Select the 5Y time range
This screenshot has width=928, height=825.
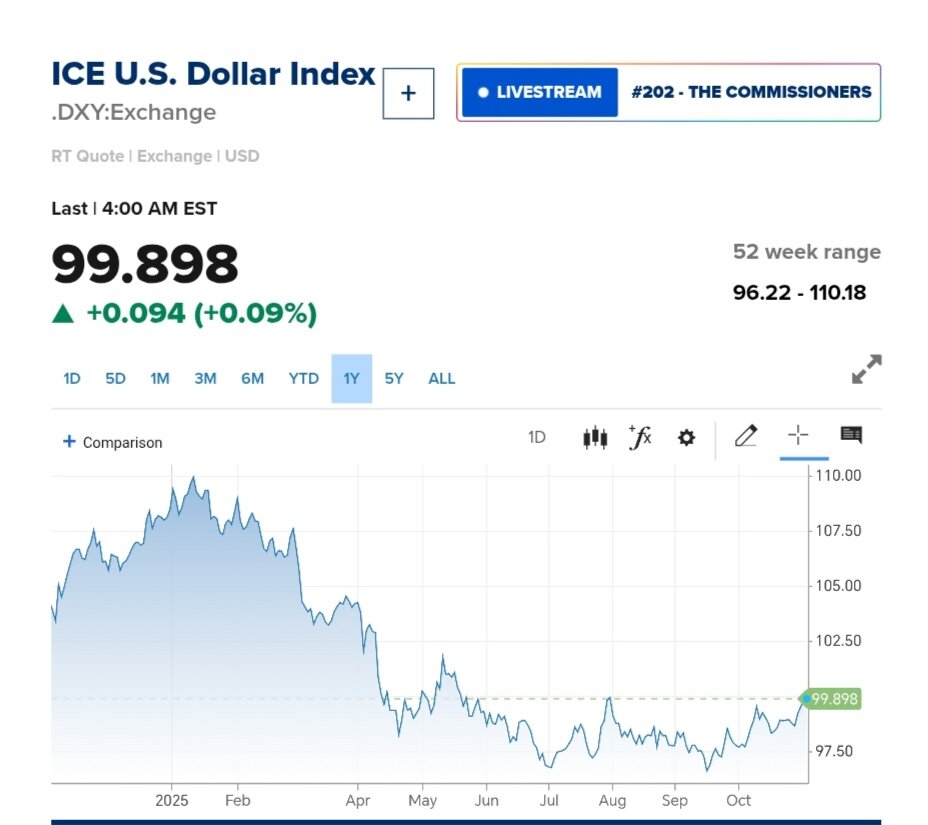[394, 378]
